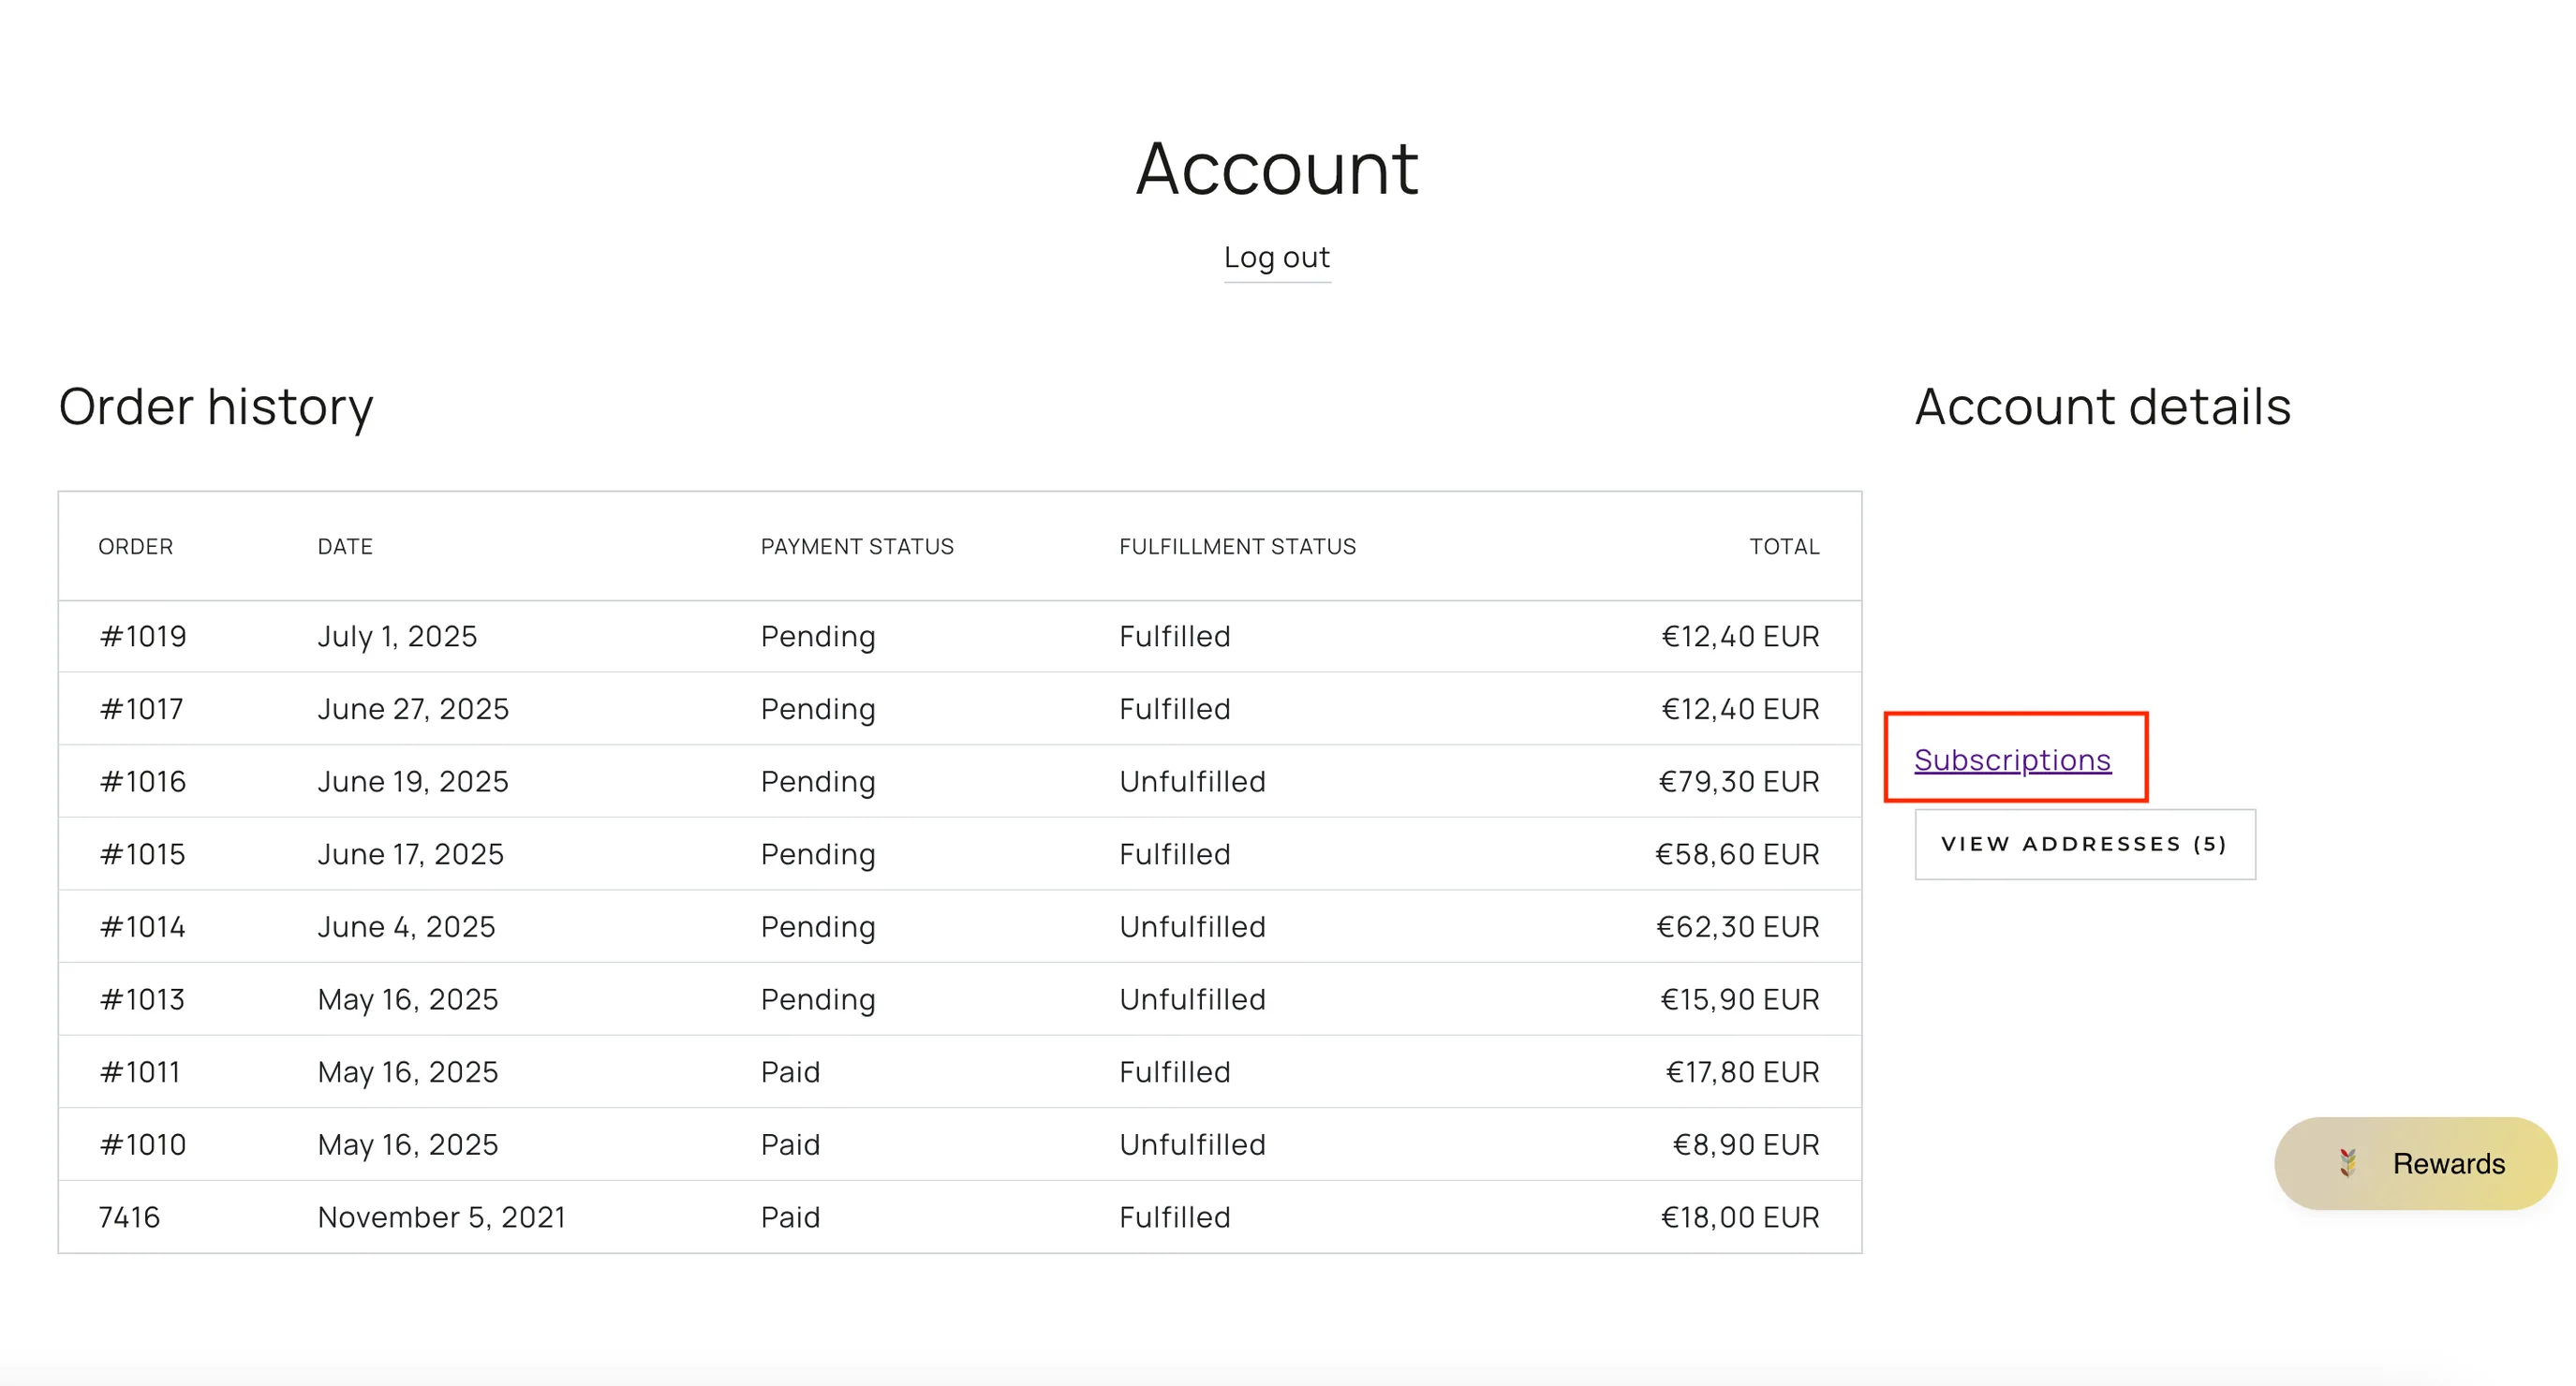Open order #1017
Screen dimensions: 2576x1386
141,709
